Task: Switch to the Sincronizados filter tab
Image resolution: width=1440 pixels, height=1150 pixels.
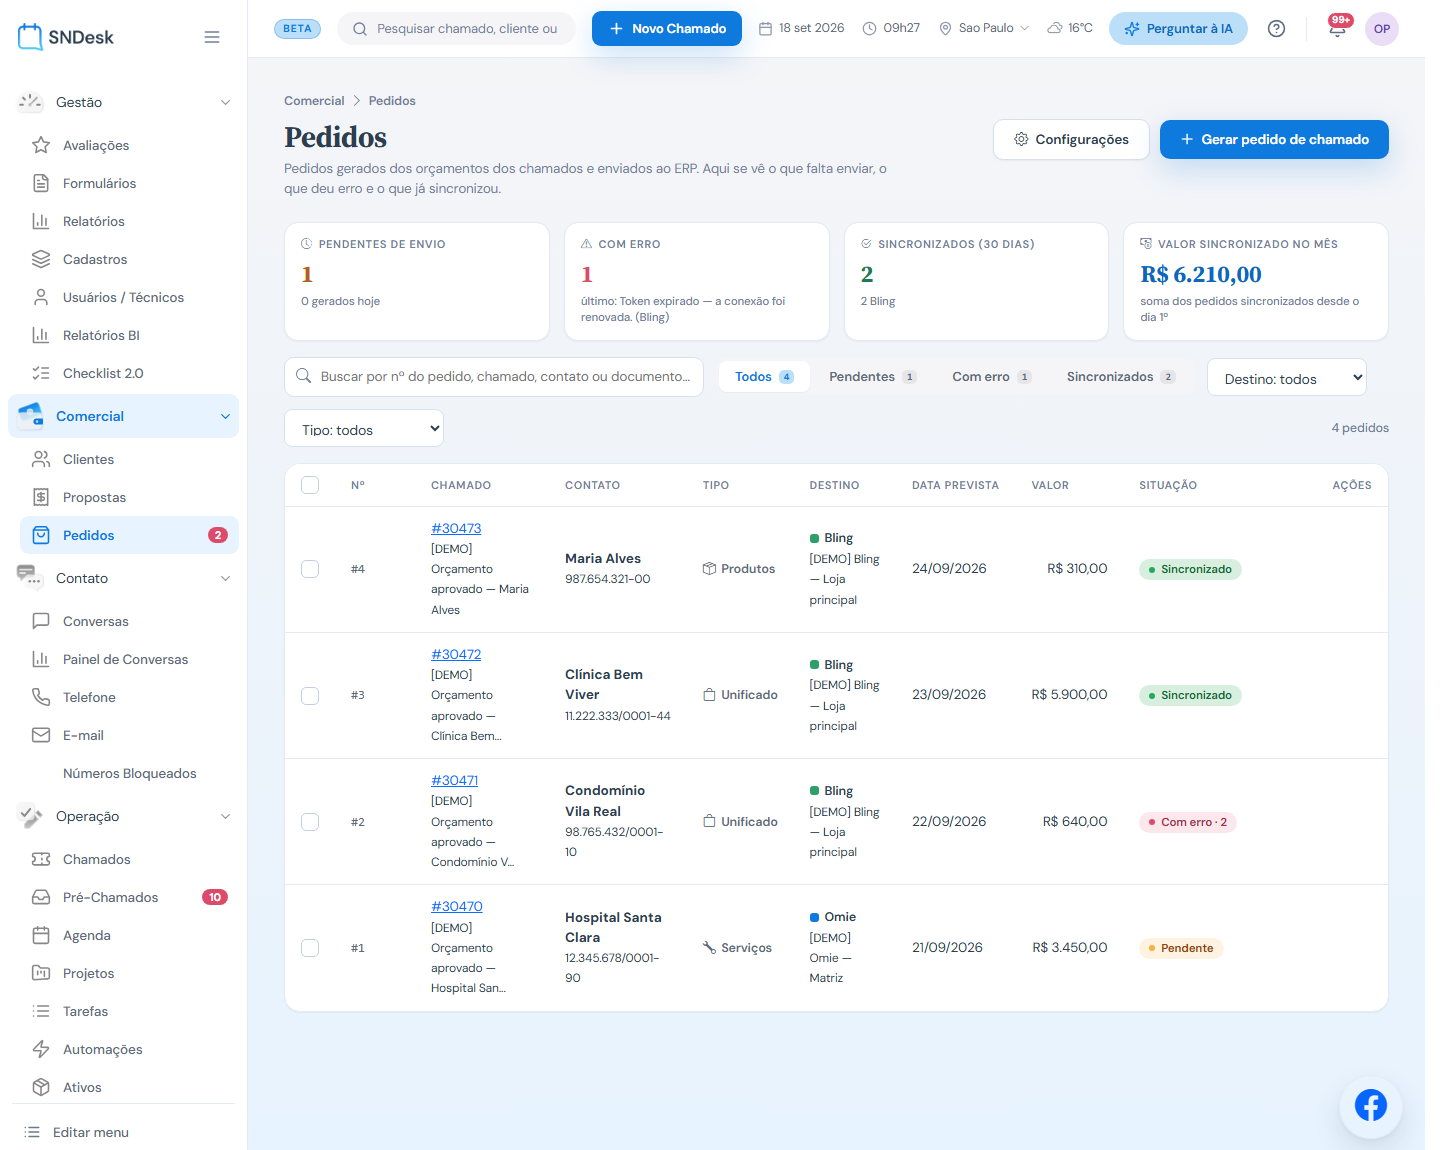Action: [x=1120, y=377]
